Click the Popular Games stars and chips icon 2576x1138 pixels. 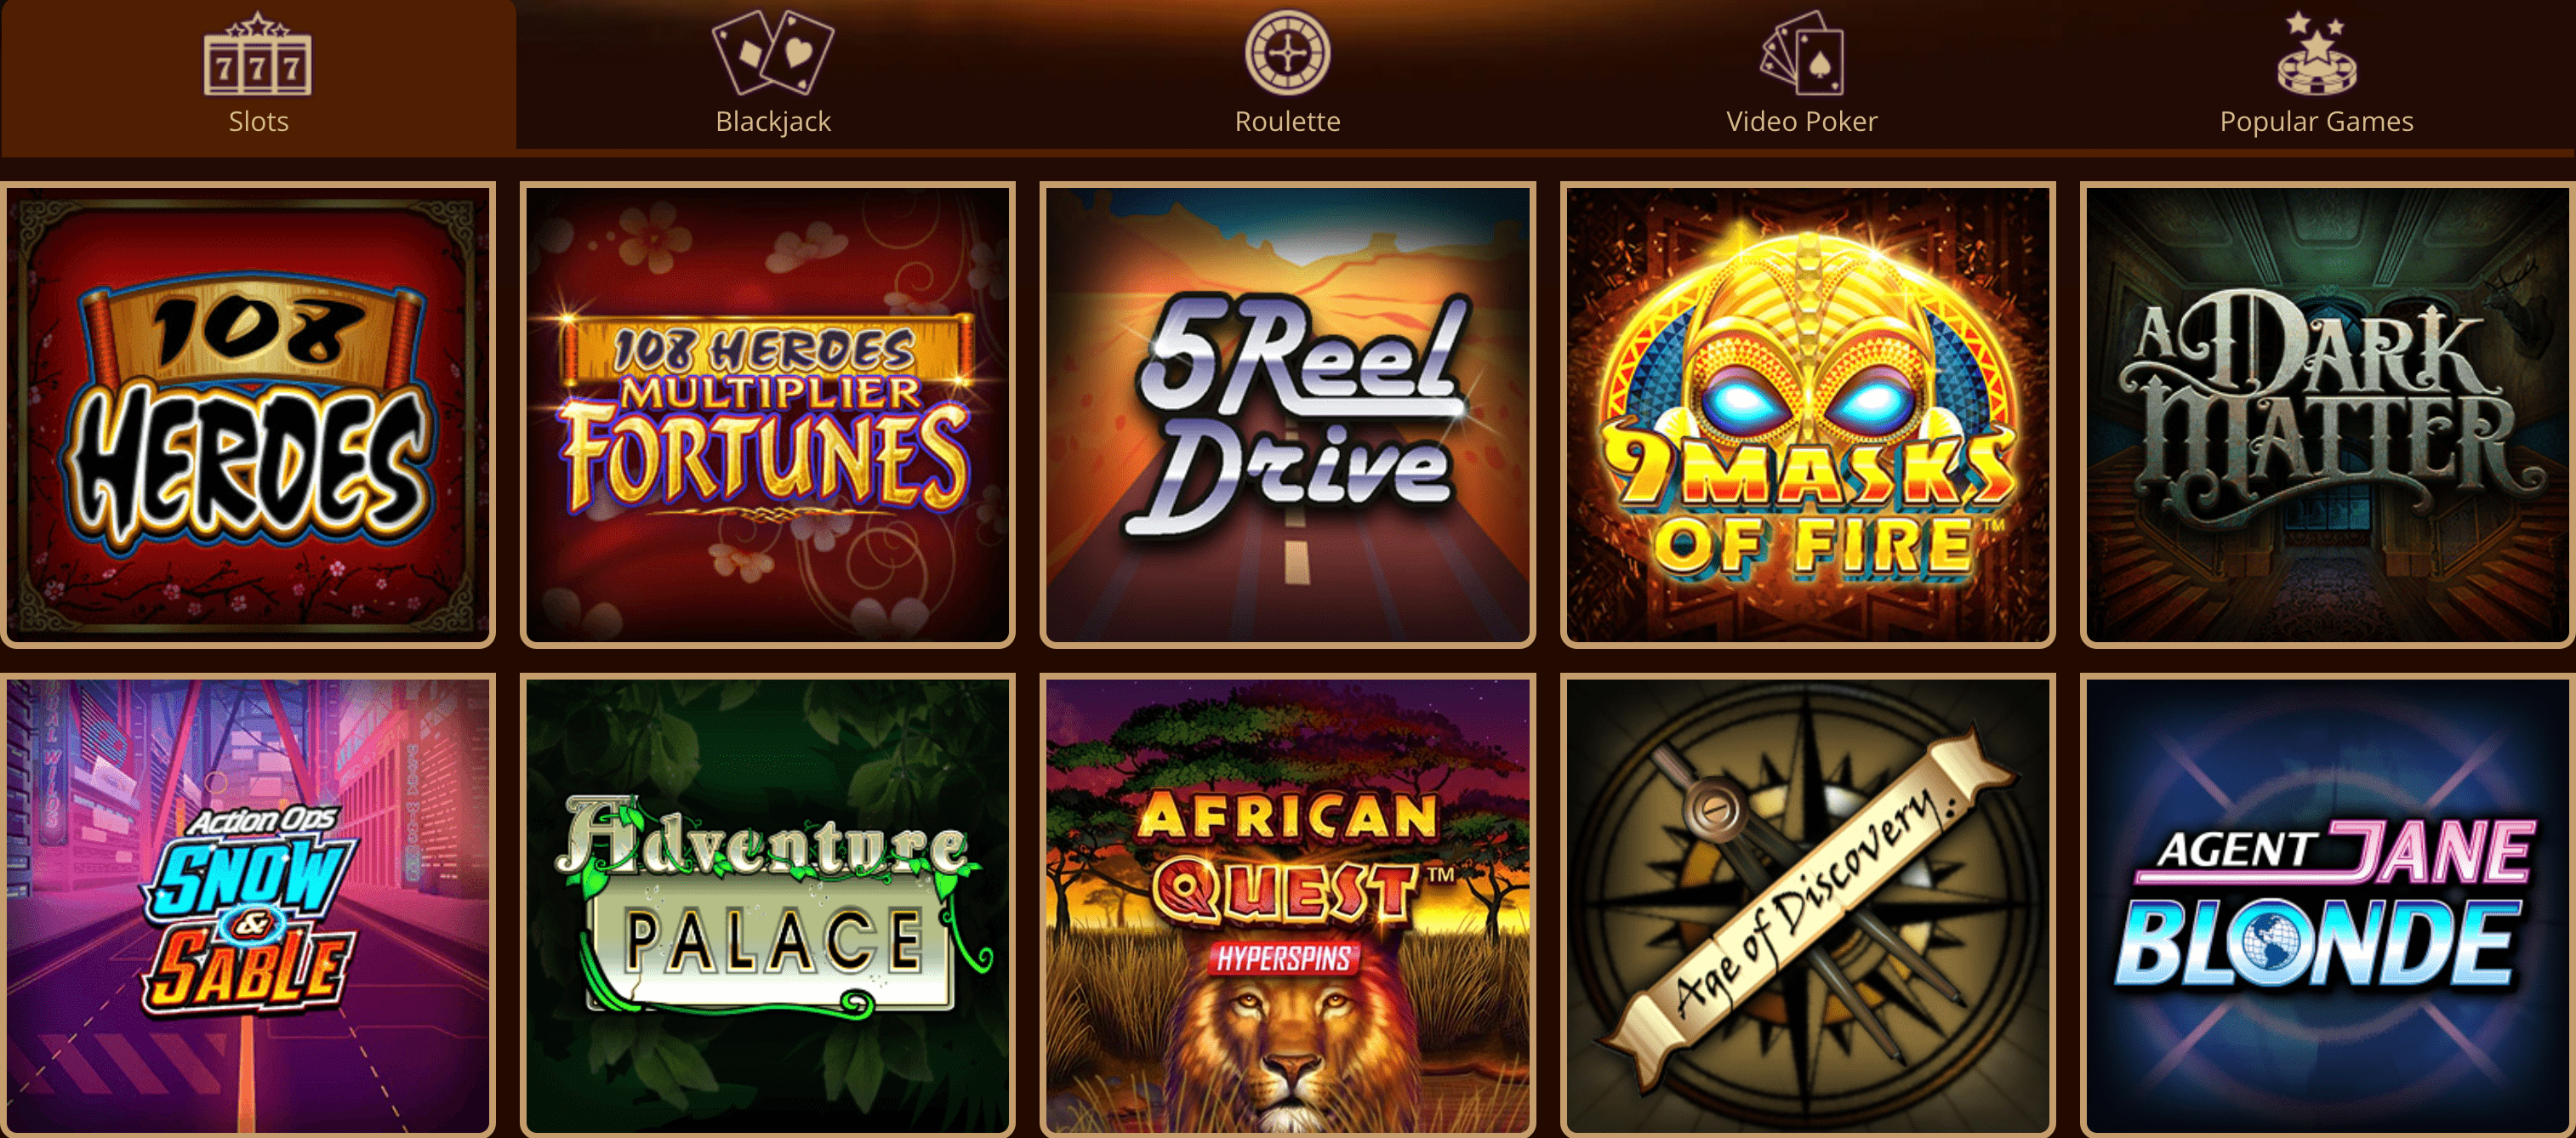pos(2317,52)
